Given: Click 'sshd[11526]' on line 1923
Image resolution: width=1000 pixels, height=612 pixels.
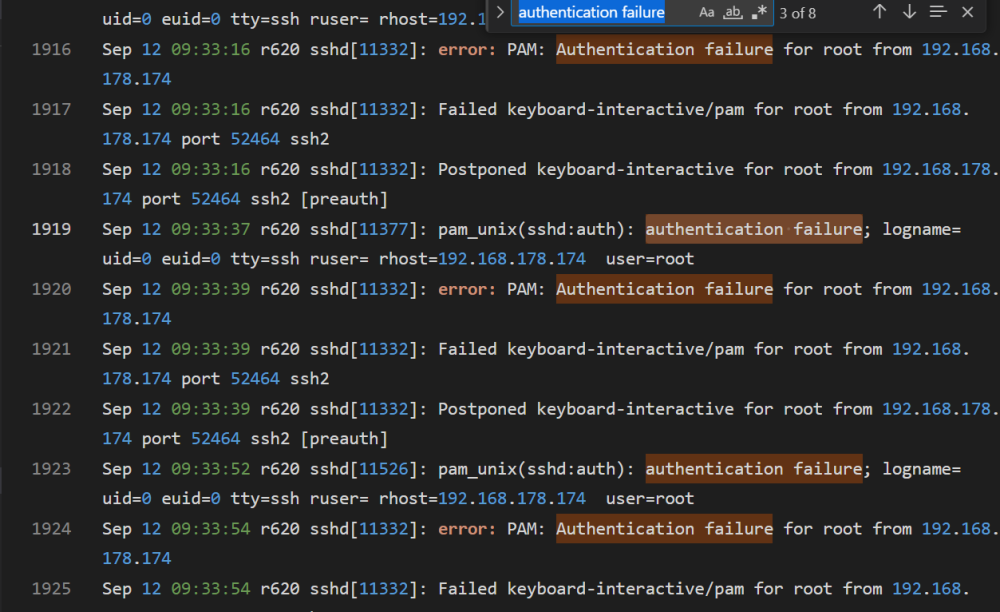Looking at the screenshot, I should (364, 469).
